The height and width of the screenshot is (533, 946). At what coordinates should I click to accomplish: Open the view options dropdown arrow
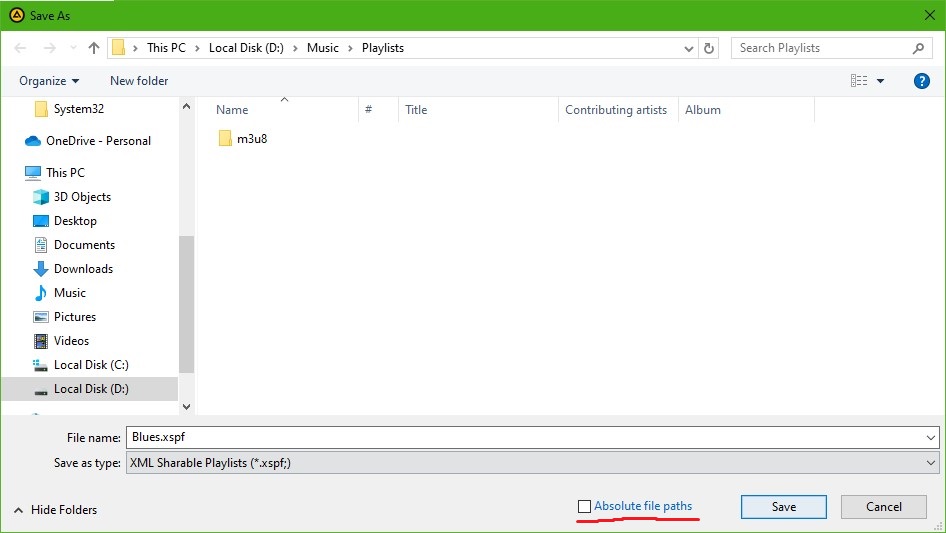click(x=880, y=81)
